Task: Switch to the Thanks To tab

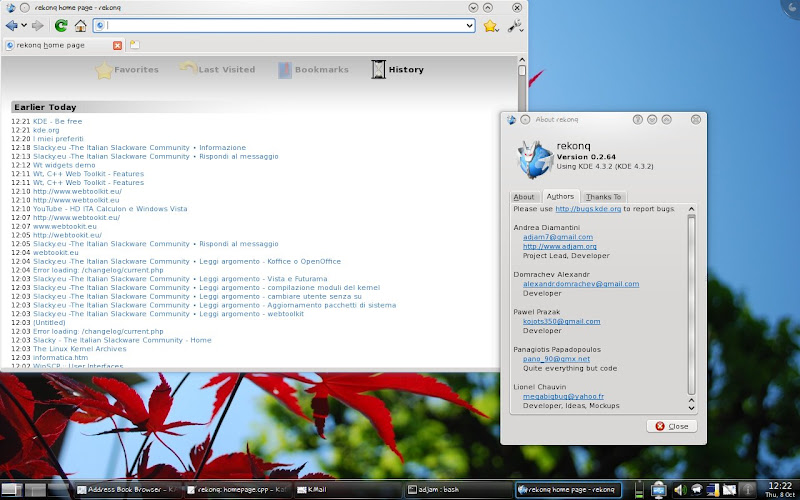Action: pyautogui.click(x=604, y=197)
